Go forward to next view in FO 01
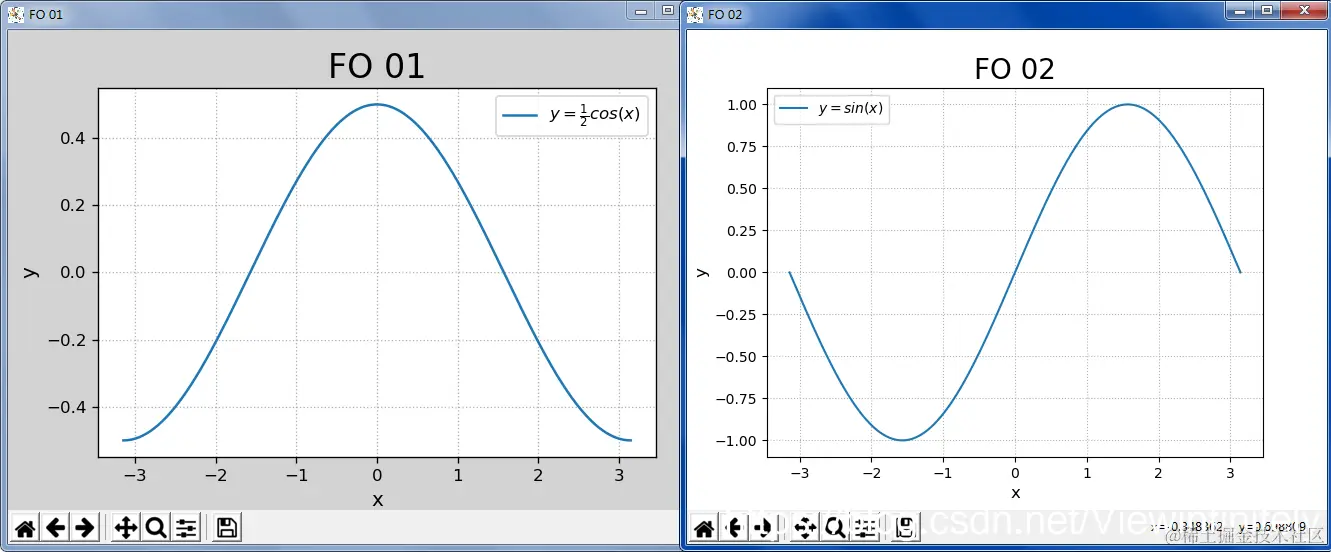Image resolution: width=1331 pixels, height=552 pixels. pos(86,527)
